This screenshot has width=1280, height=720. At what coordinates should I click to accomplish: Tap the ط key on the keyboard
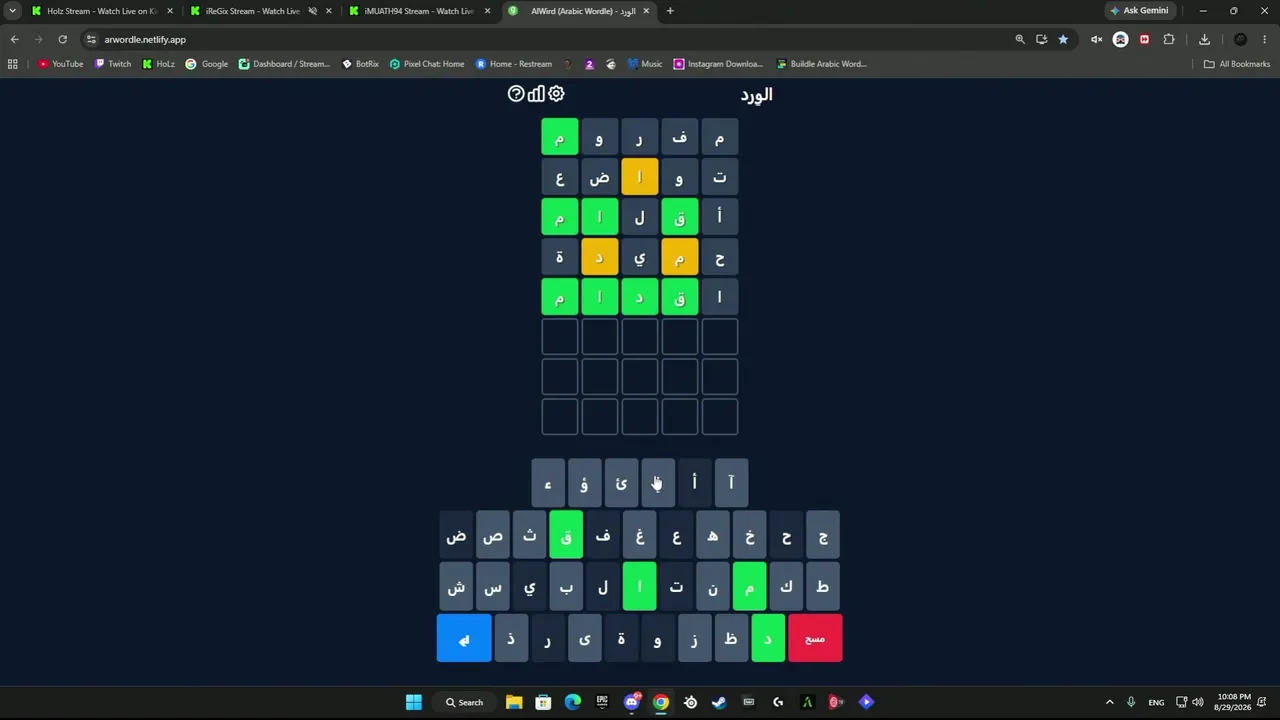823,587
